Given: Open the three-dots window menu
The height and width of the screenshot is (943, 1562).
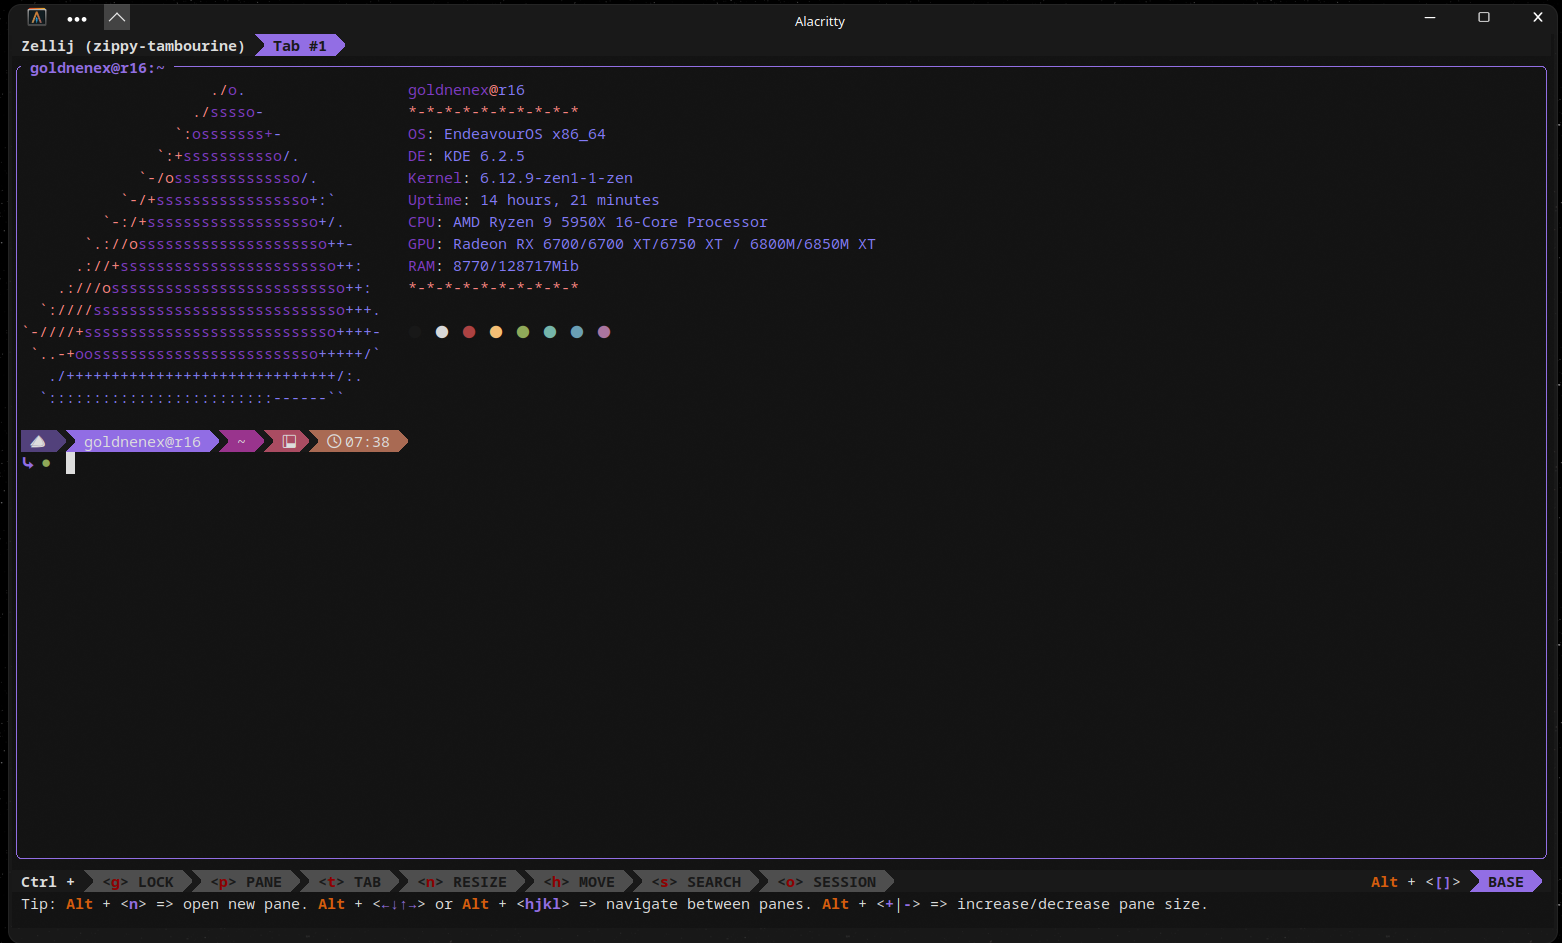Looking at the screenshot, I should (x=77, y=18).
